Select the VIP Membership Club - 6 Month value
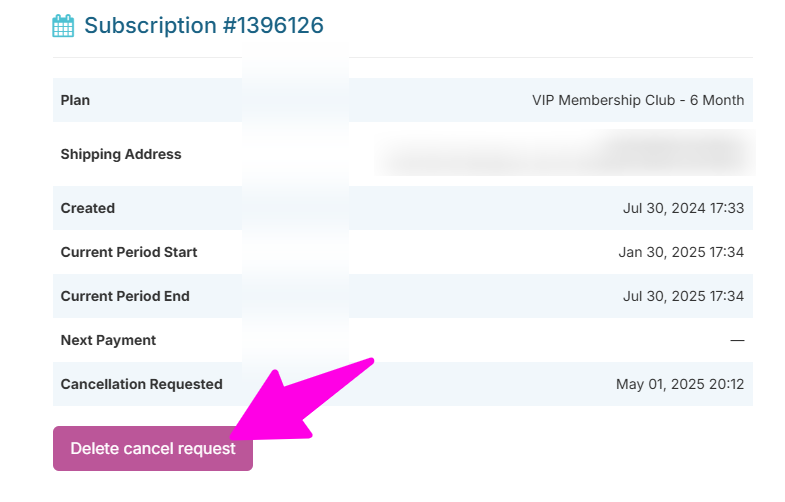This screenshot has height=502, width=785. pyautogui.click(x=638, y=100)
